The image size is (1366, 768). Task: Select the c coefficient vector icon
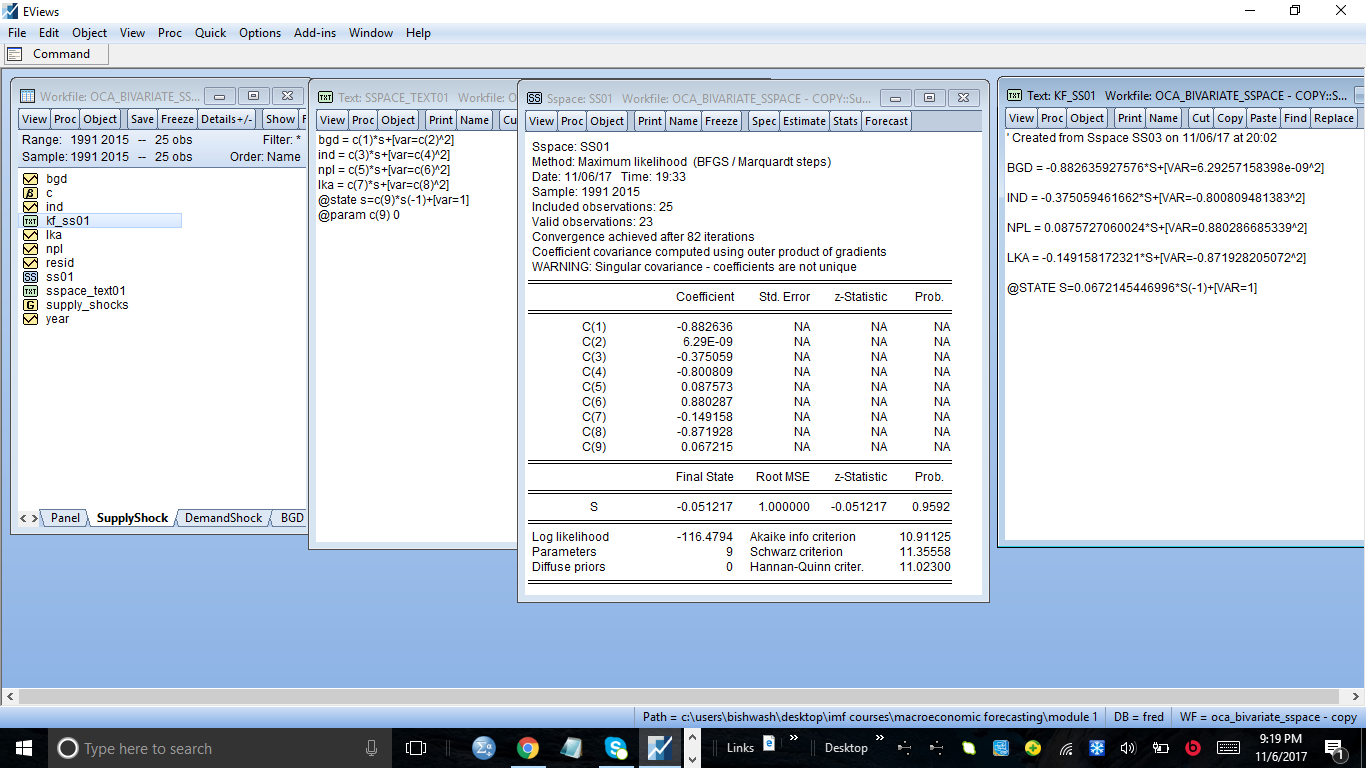tap(30, 193)
